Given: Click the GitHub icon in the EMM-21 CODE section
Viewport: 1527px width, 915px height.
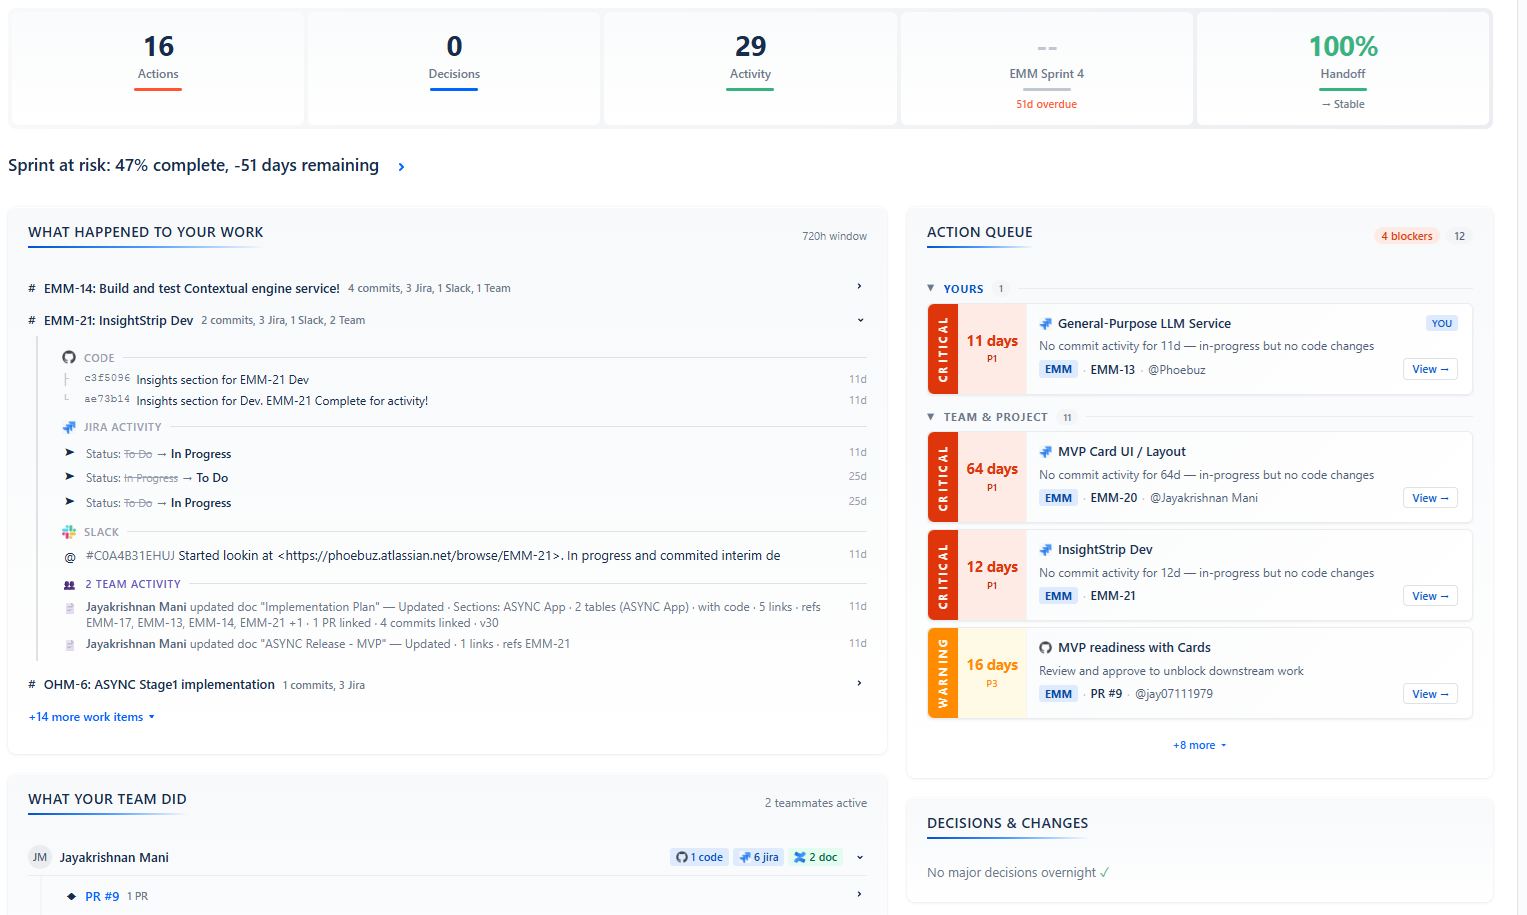Looking at the screenshot, I should [x=68, y=357].
